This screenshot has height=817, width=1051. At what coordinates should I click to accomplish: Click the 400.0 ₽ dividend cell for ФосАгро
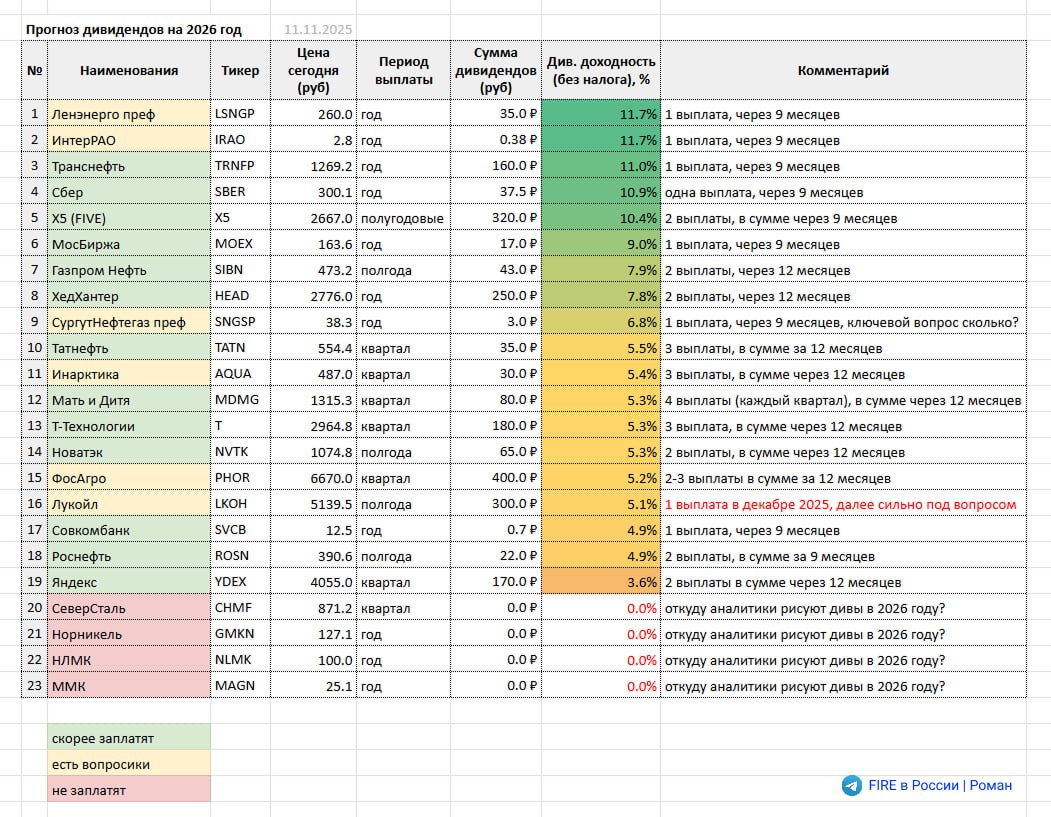(496, 478)
